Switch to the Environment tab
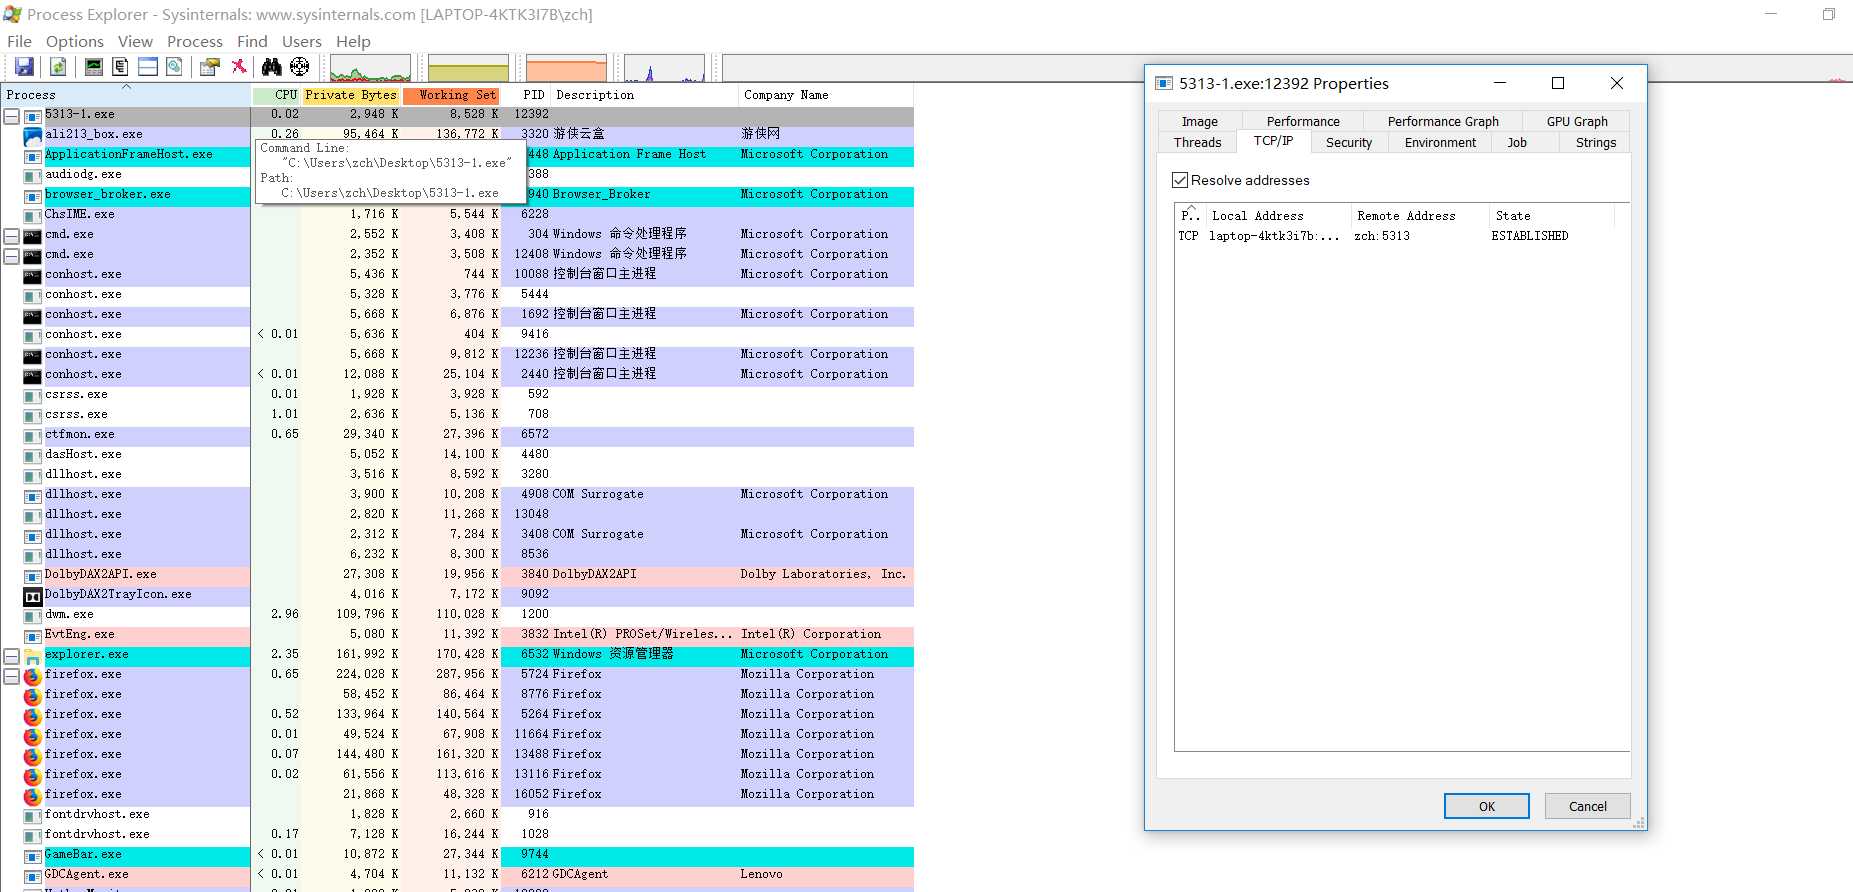The height and width of the screenshot is (892, 1853). tap(1440, 142)
